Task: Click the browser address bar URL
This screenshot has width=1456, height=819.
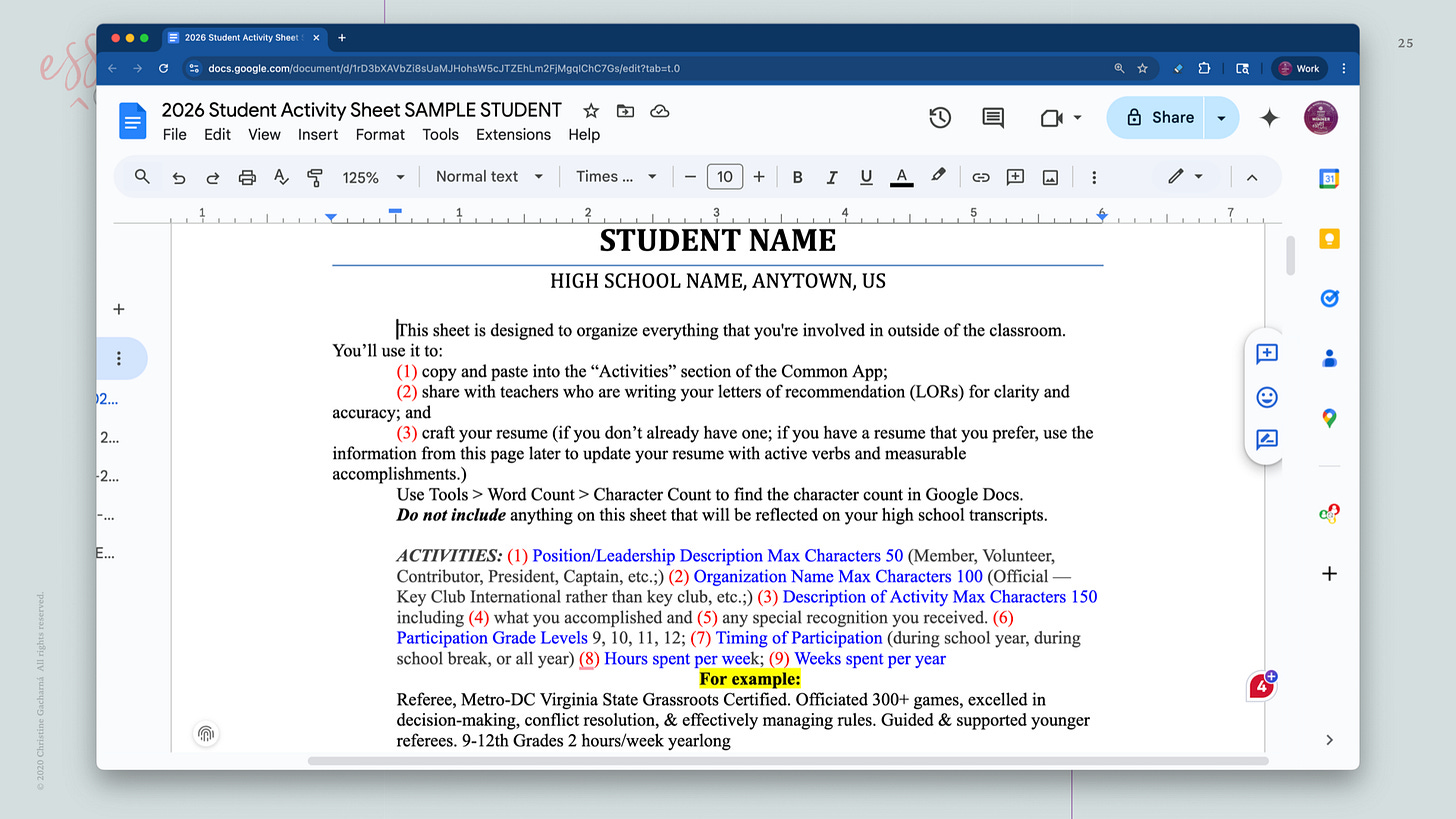Action: click(x=444, y=68)
